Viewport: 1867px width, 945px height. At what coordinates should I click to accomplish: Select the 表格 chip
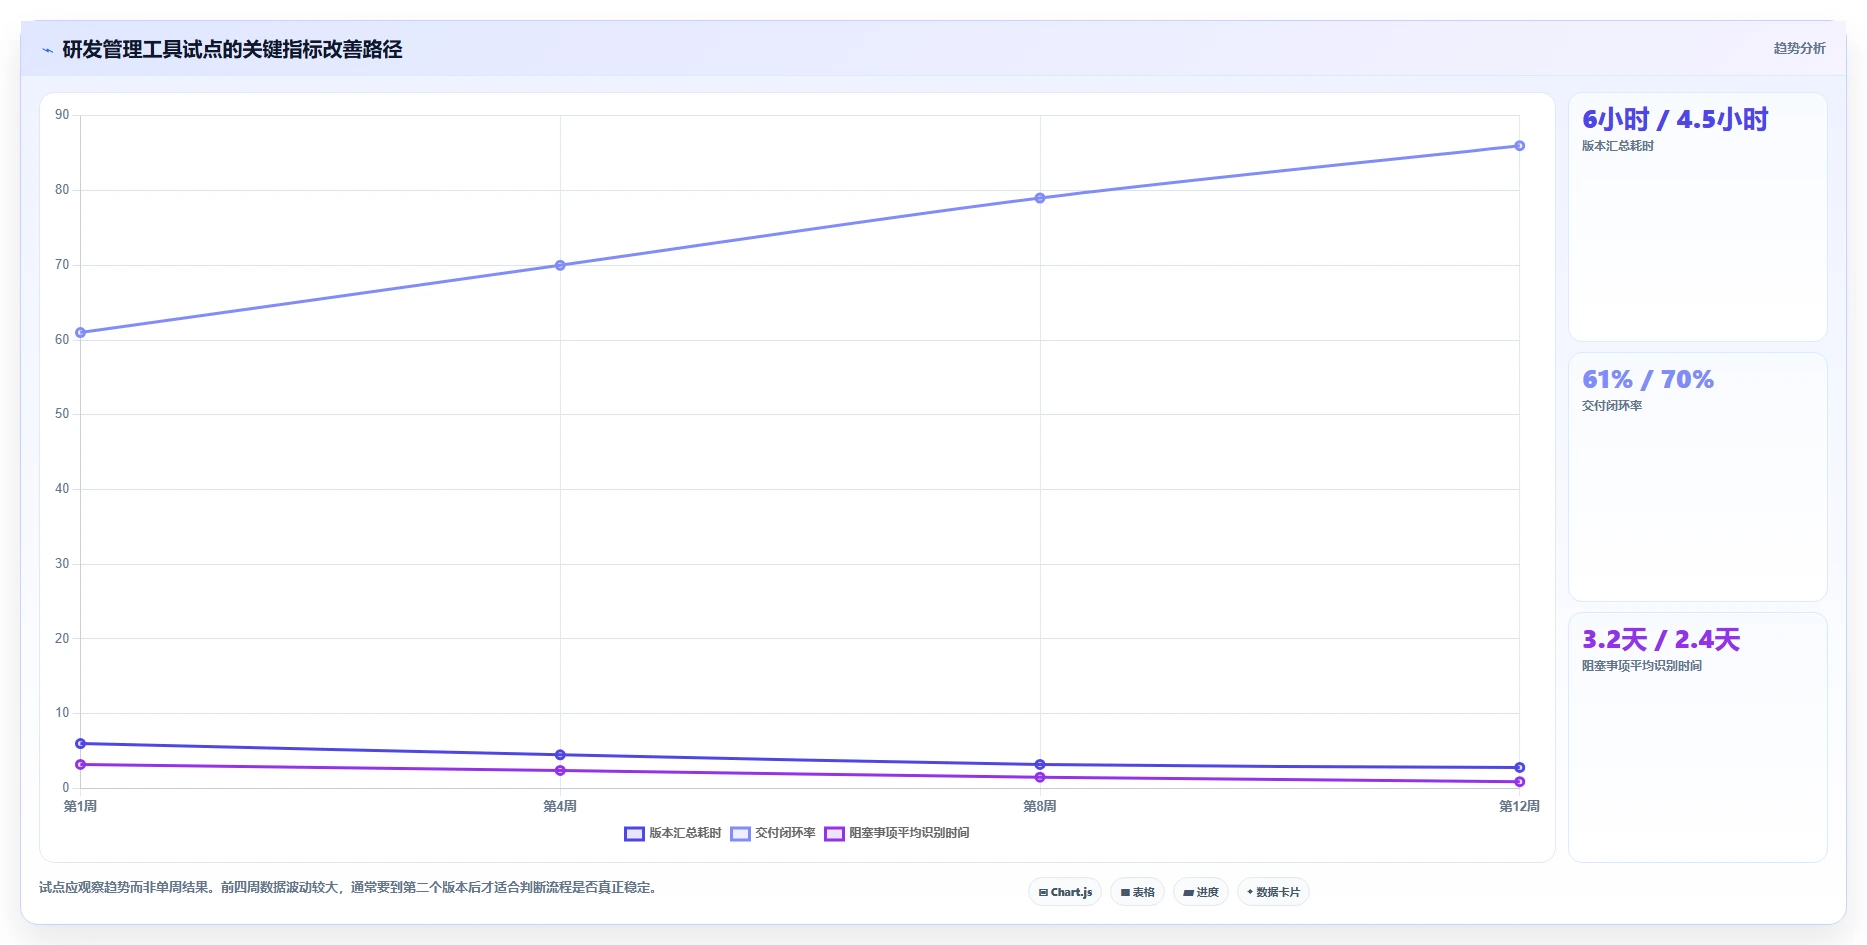(x=1137, y=892)
